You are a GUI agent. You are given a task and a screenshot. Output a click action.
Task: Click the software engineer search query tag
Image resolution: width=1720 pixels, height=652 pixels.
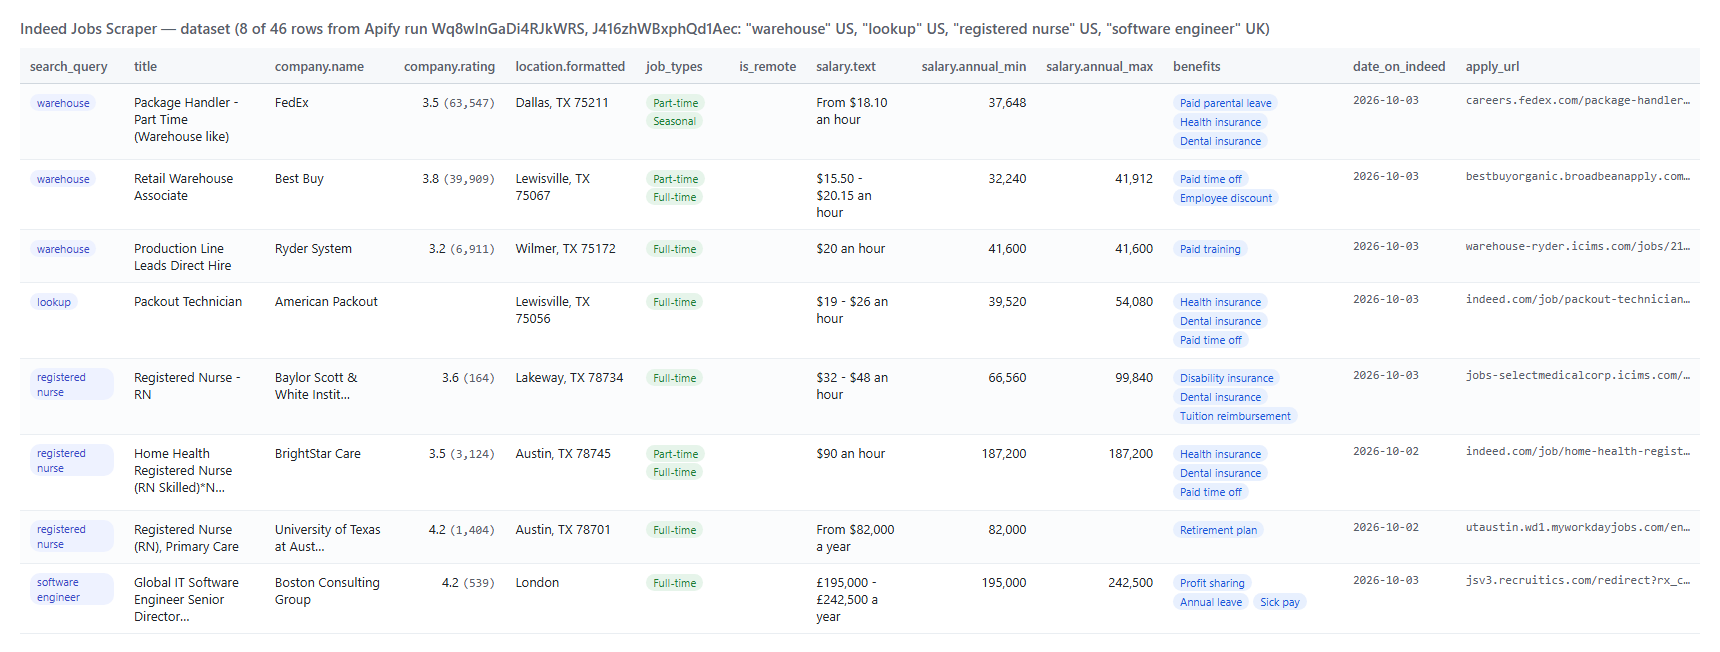pyautogui.click(x=71, y=590)
